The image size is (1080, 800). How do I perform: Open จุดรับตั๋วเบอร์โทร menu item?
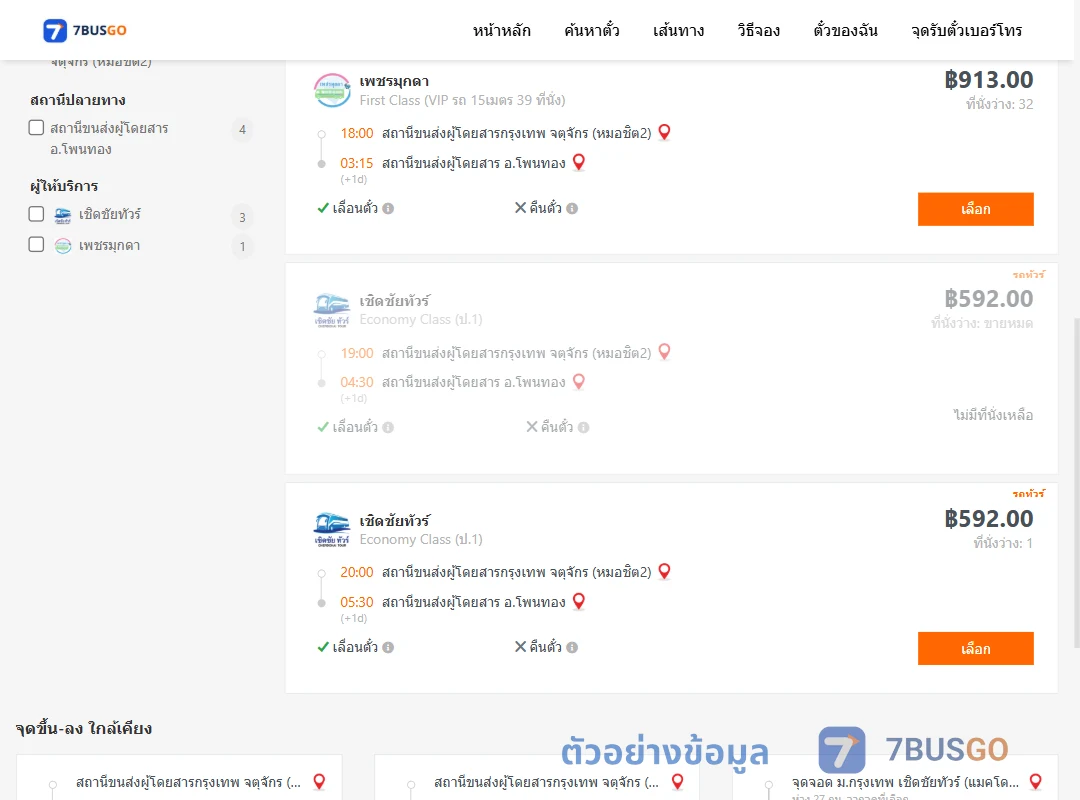coord(966,30)
